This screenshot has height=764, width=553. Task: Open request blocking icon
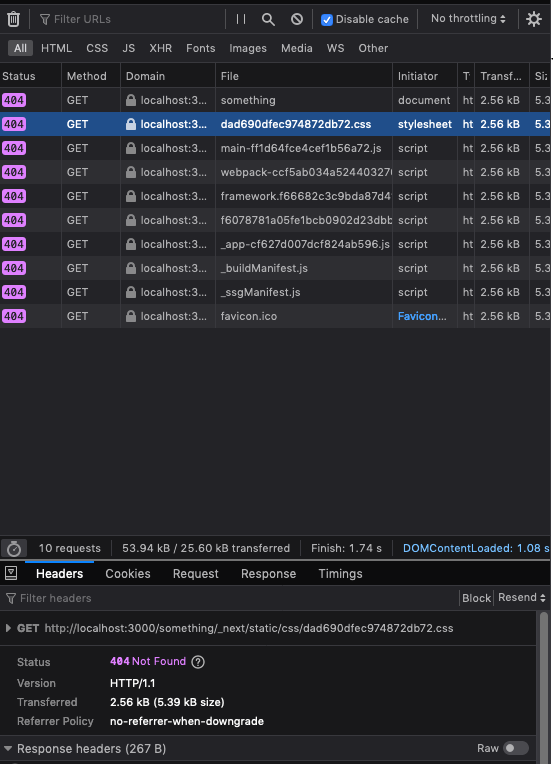point(297,19)
